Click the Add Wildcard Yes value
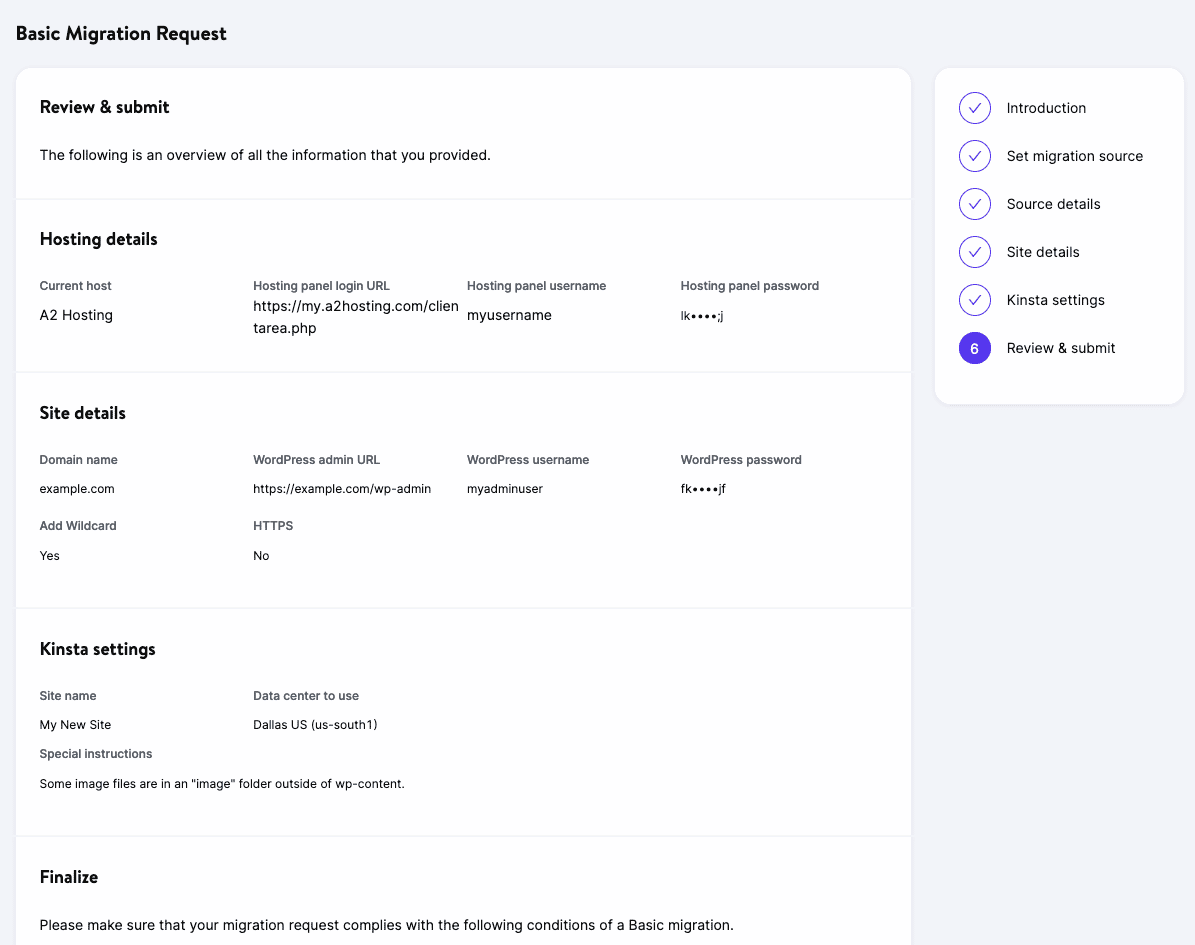The height and width of the screenshot is (945, 1195). [x=49, y=555]
